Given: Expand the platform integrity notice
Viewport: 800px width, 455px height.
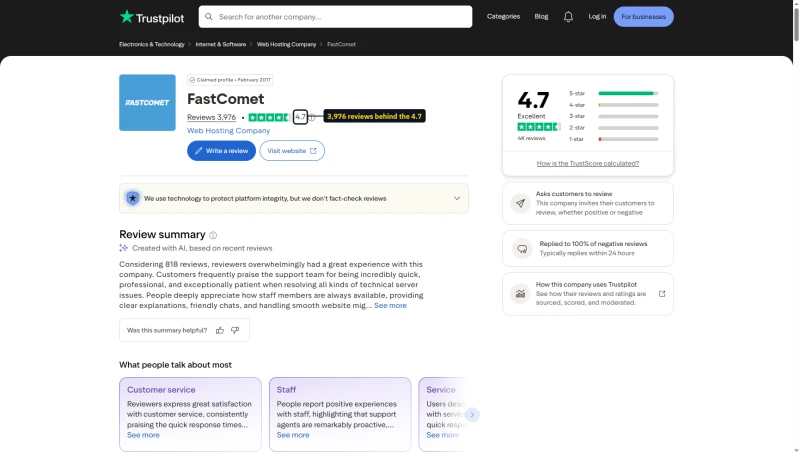Looking at the screenshot, I should click(x=457, y=198).
